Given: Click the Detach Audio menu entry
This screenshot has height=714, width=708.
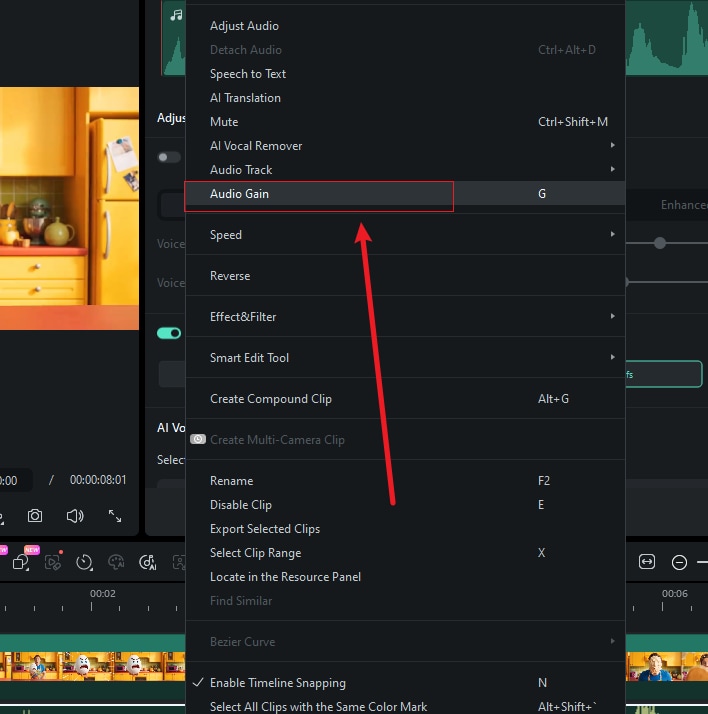Looking at the screenshot, I should (405, 50).
